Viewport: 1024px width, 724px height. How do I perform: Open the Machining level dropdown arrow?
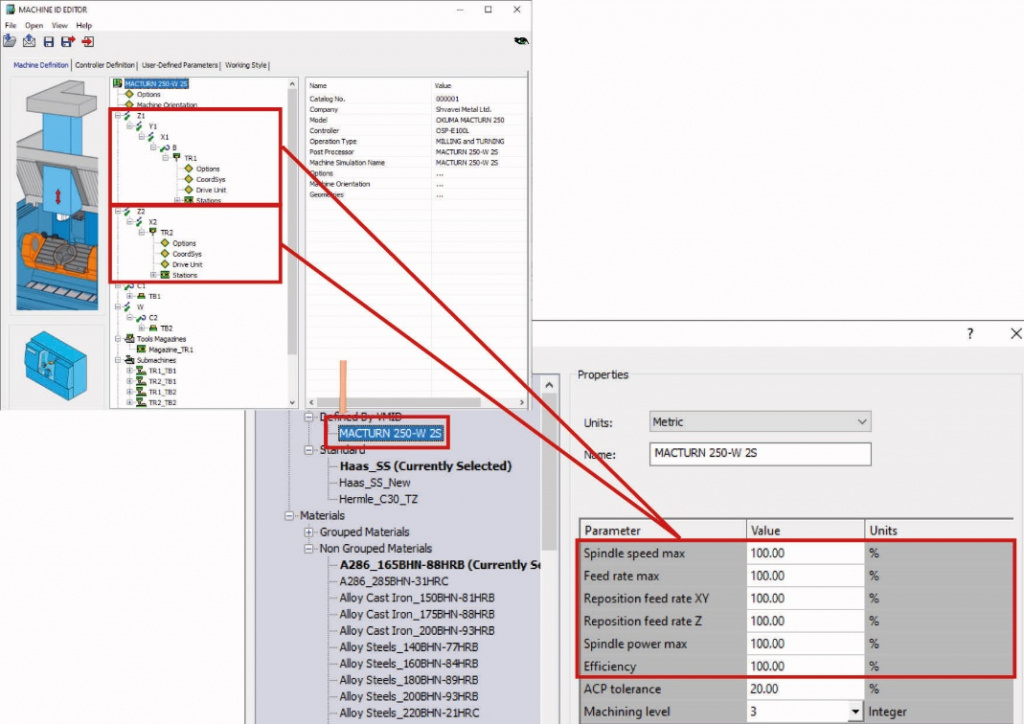tap(855, 712)
